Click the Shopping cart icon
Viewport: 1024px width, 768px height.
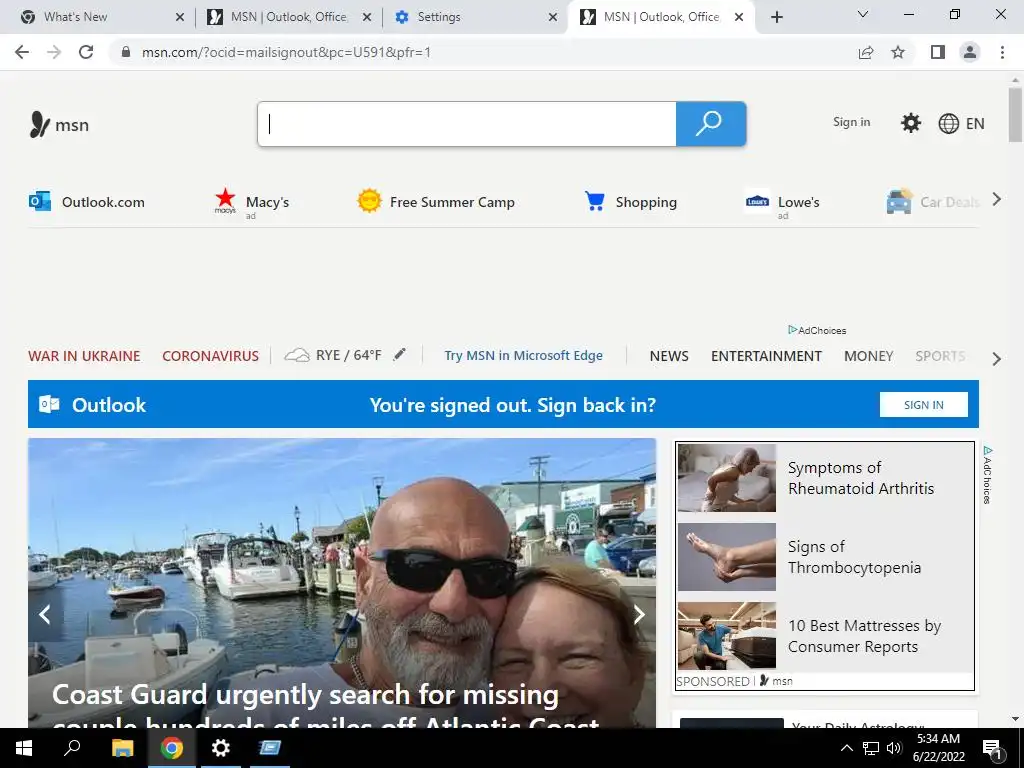point(594,201)
